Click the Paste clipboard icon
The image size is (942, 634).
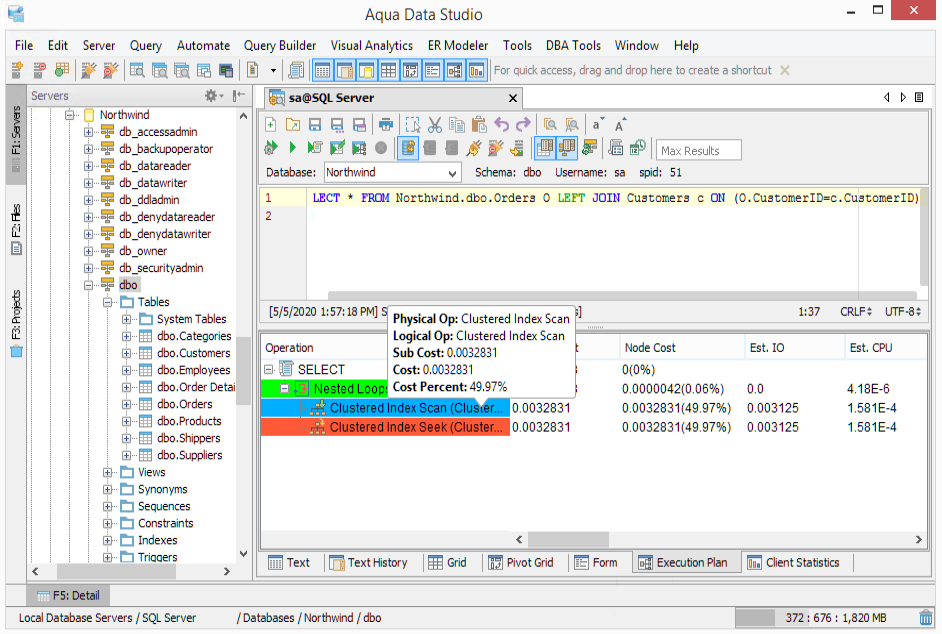(x=479, y=125)
